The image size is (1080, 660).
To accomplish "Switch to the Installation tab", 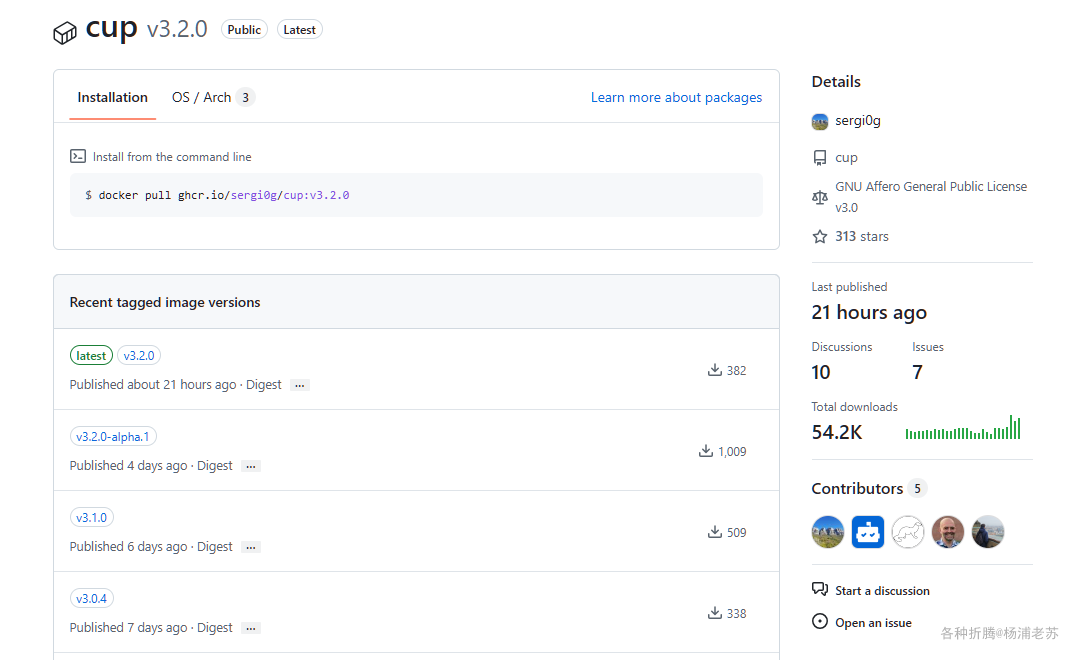I will coord(112,97).
